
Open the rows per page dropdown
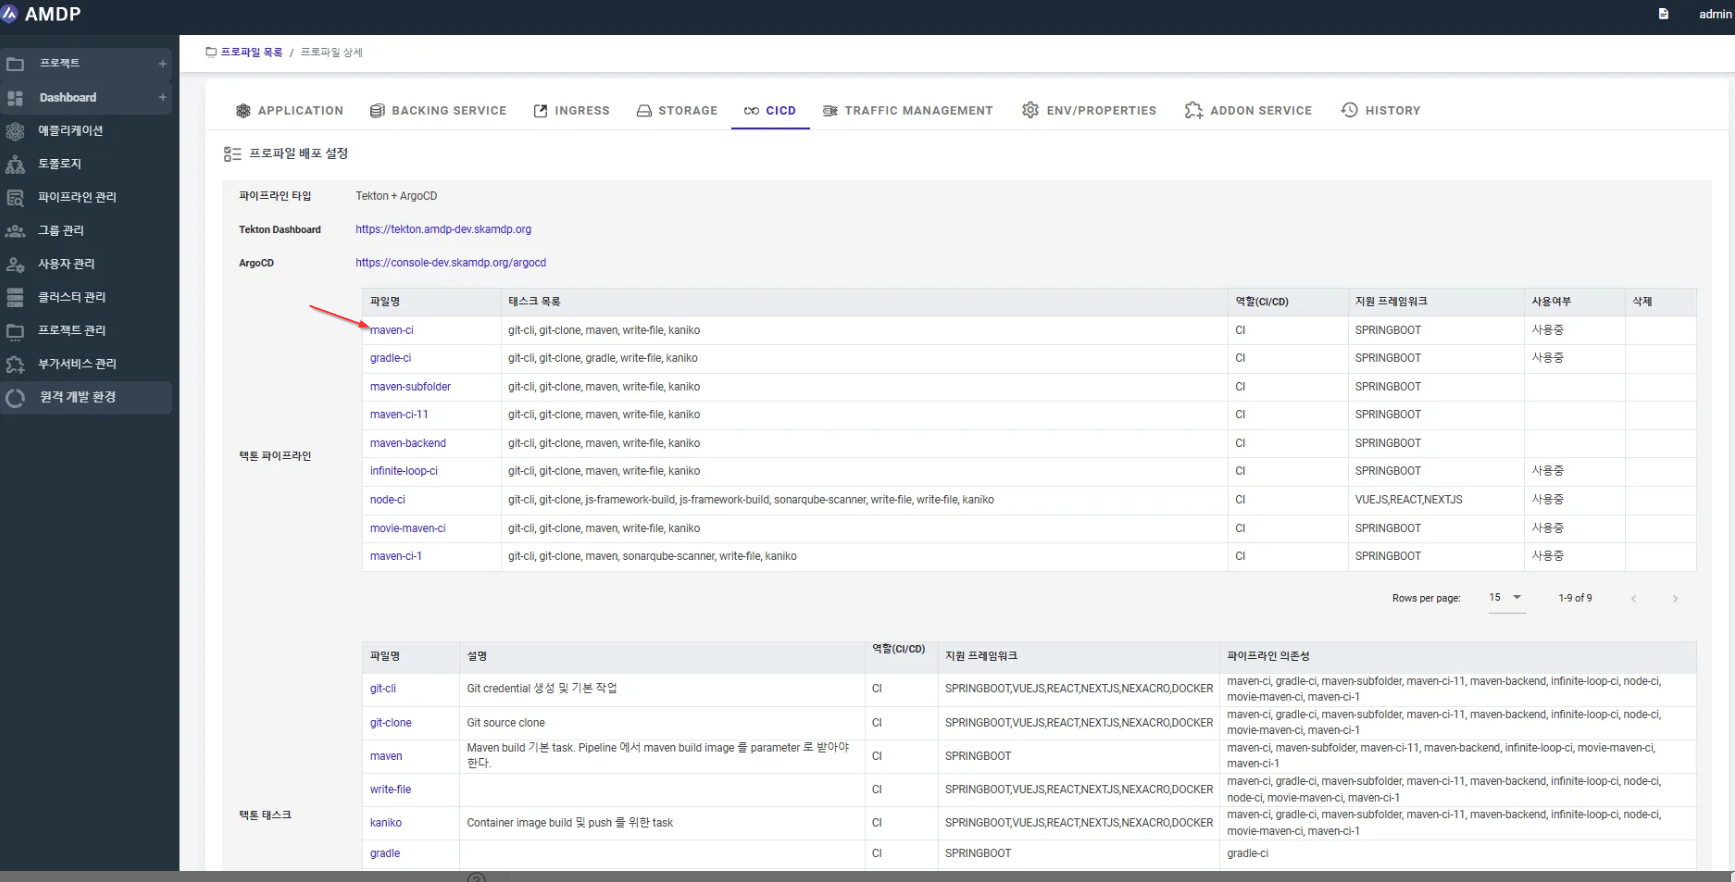pyautogui.click(x=1506, y=598)
